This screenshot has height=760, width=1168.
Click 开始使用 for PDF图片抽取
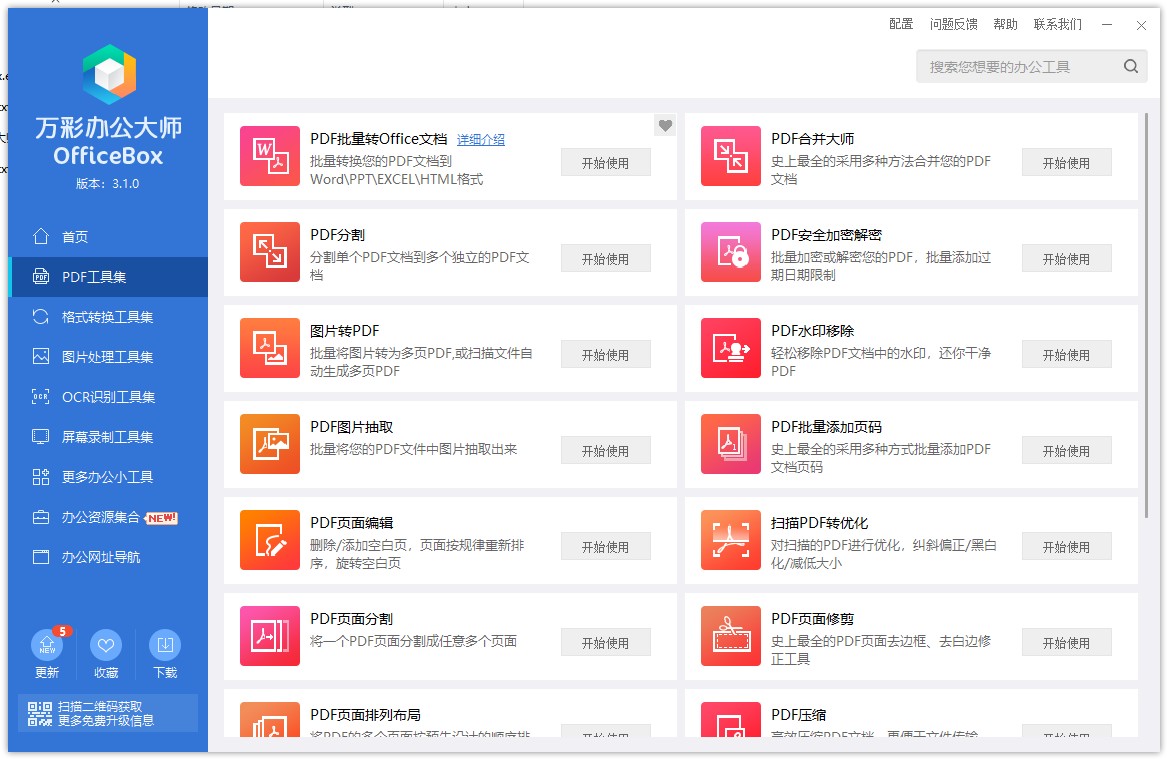[606, 451]
